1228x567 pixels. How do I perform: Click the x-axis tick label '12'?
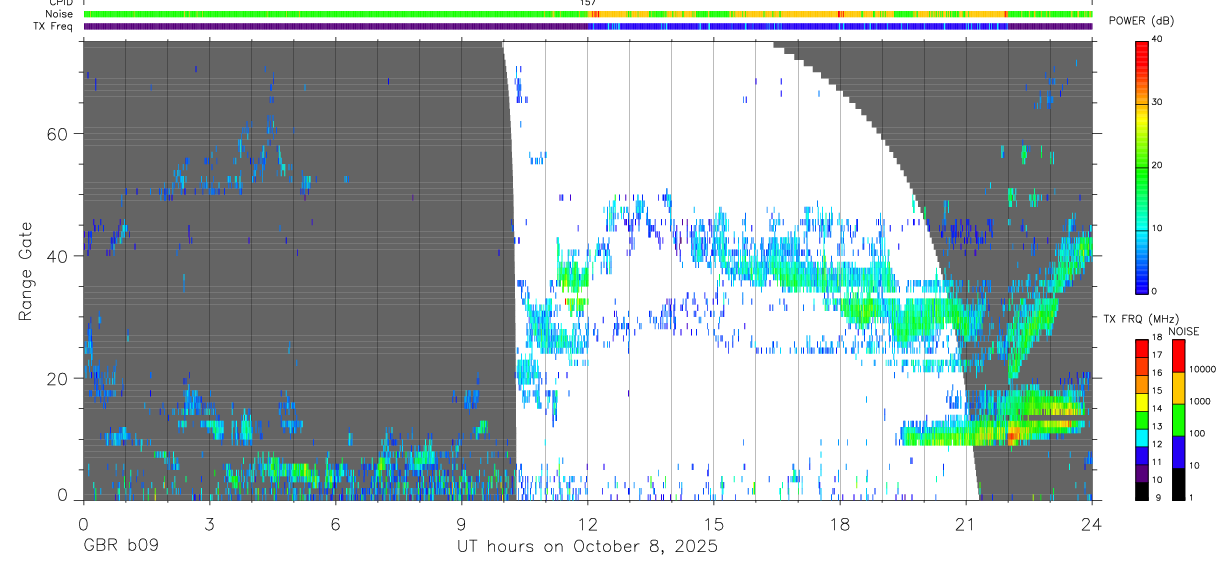pos(587,523)
